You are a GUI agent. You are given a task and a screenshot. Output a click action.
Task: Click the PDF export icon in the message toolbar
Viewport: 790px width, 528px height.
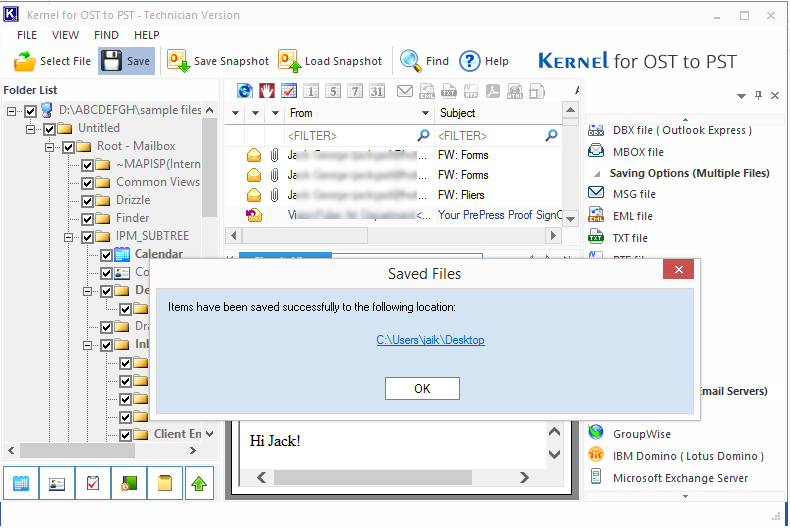point(493,91)
